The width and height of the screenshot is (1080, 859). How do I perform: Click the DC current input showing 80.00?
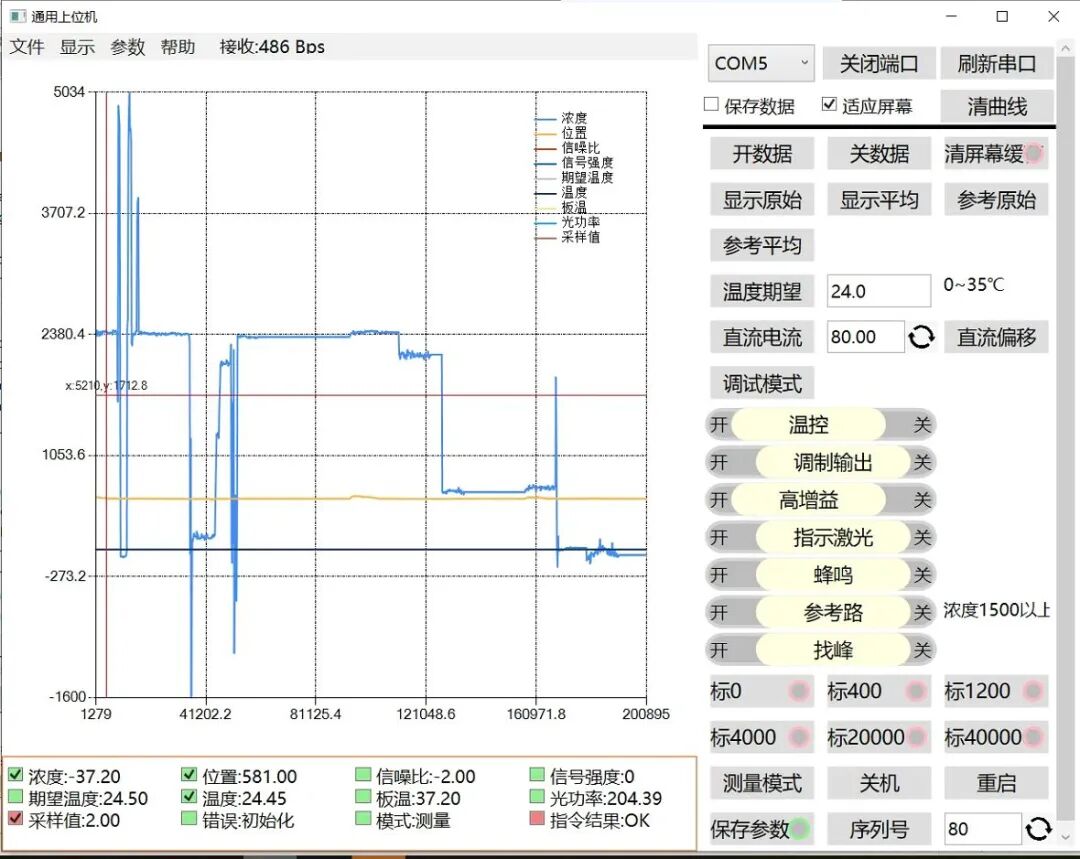tap(866, 337)
